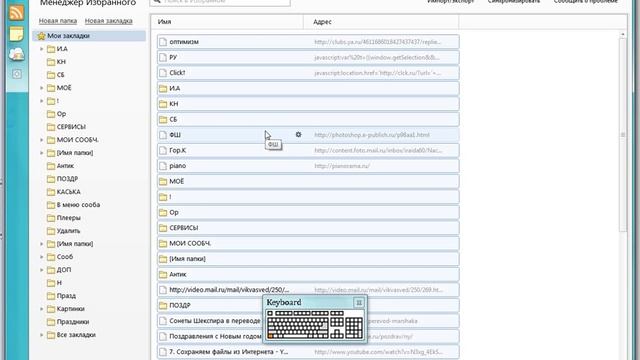This screenshot has width=640, height=360.
Task: Select the Поздравления с Новым годом bookmark
Action: 308,336
